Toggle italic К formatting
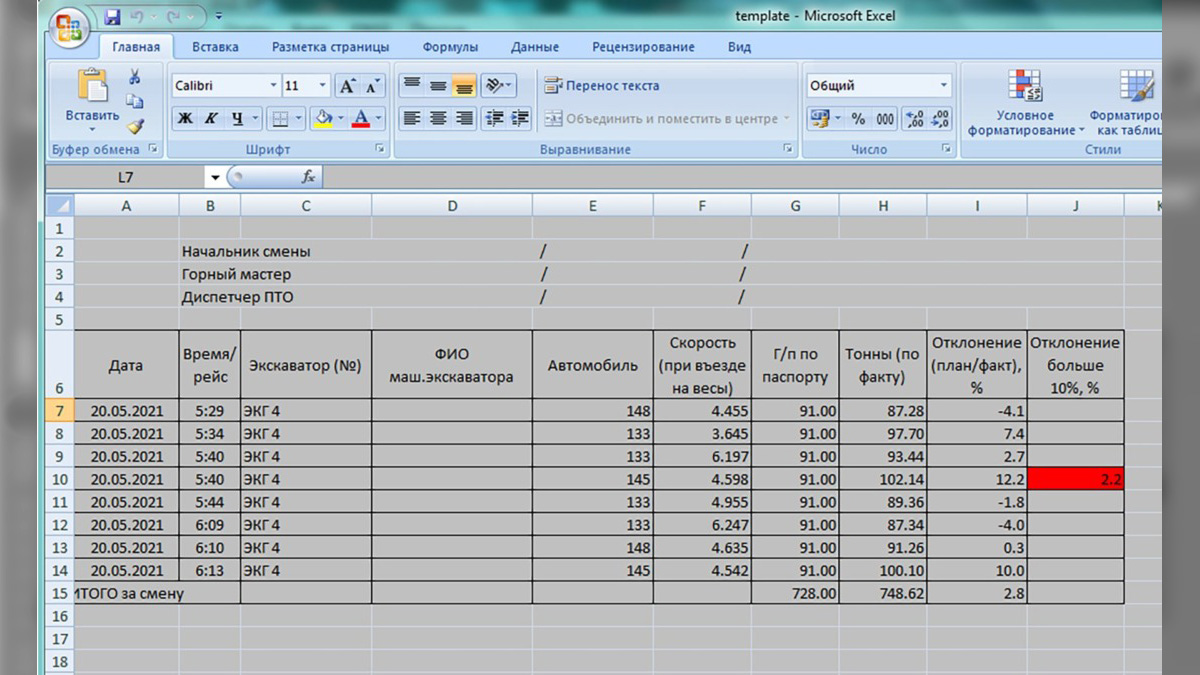Screen dimensions: 1200x675 (211, 119)
